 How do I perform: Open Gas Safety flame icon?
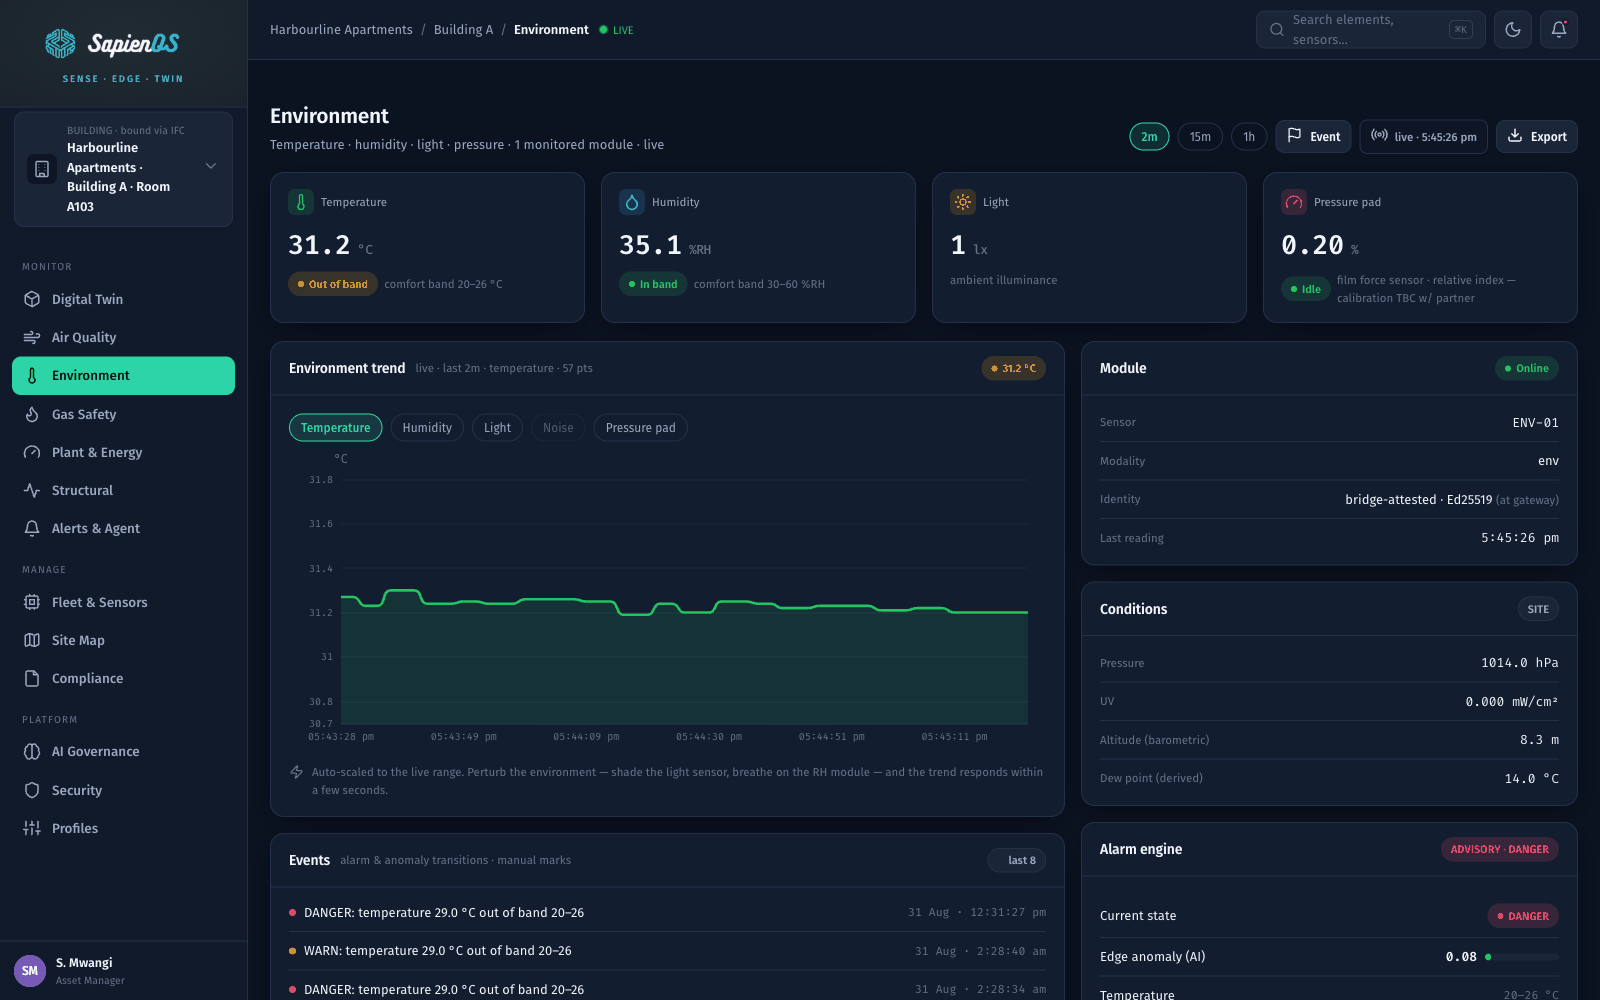pyautogui.click(x=32, y=414)
